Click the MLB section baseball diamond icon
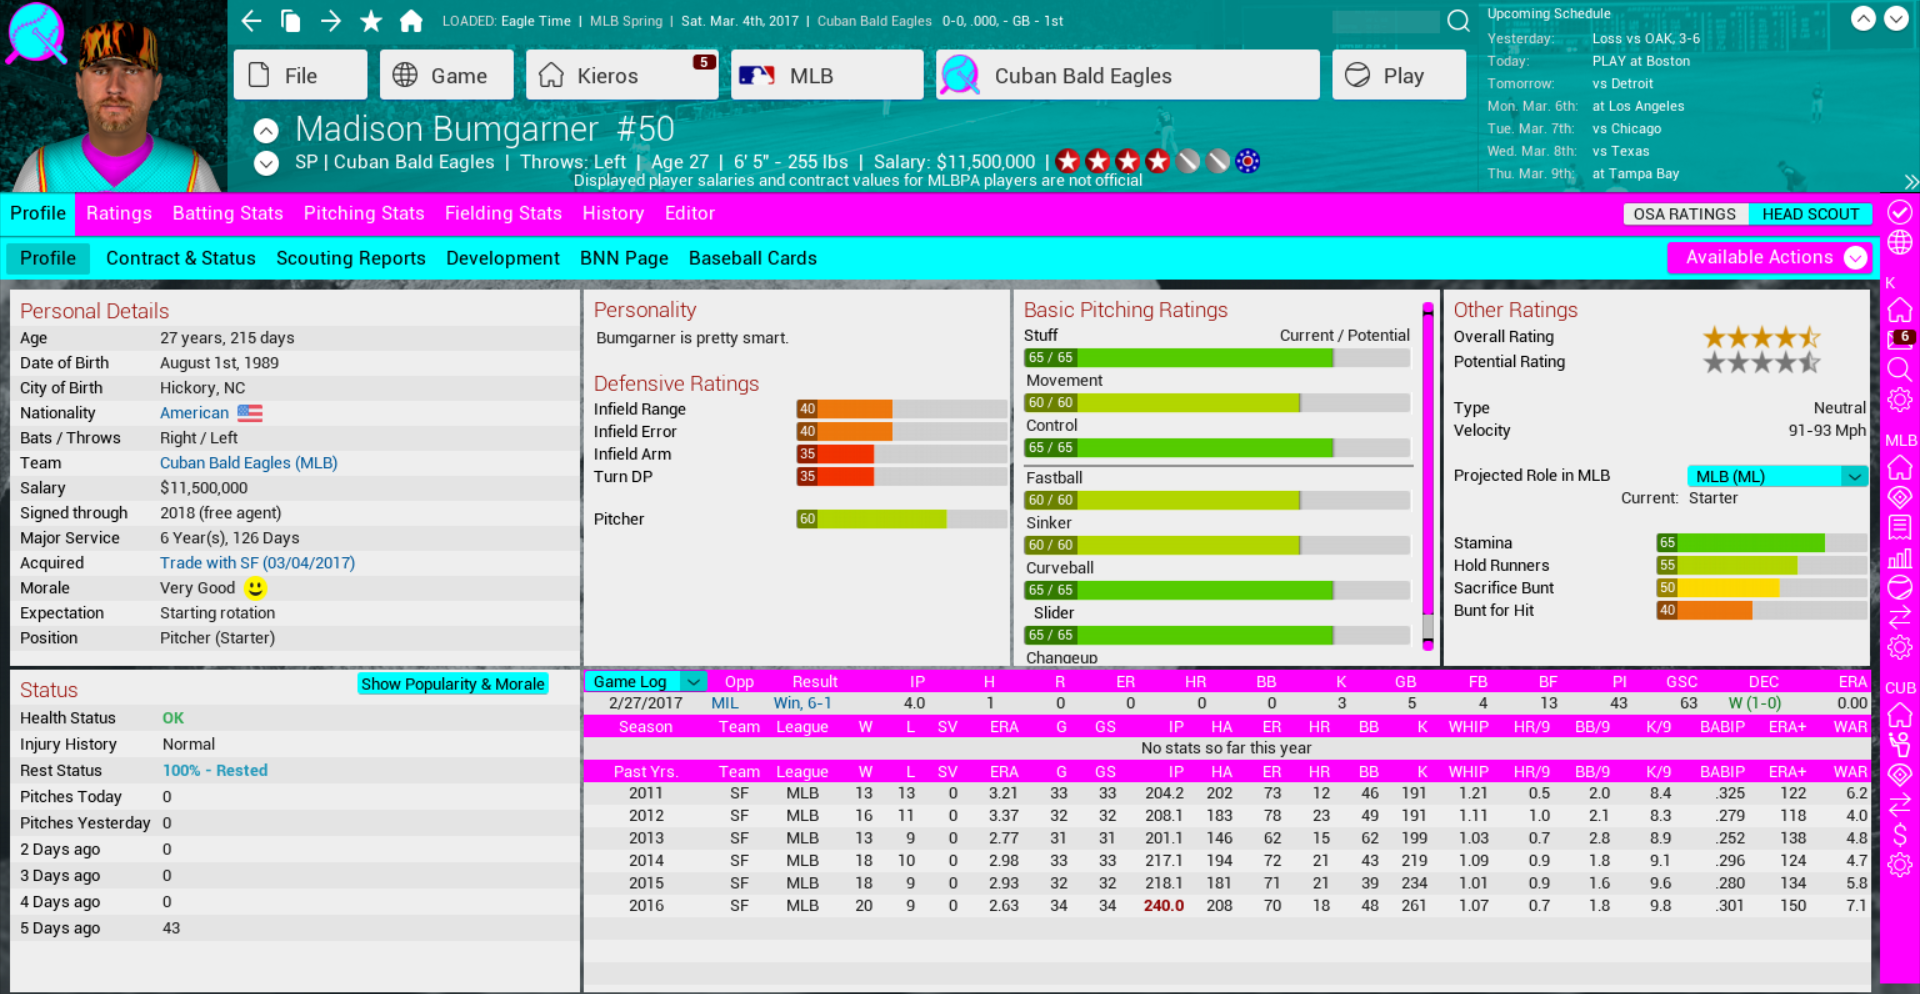The width and height of the screenshot is (1920, 994). click(1900, 497)
